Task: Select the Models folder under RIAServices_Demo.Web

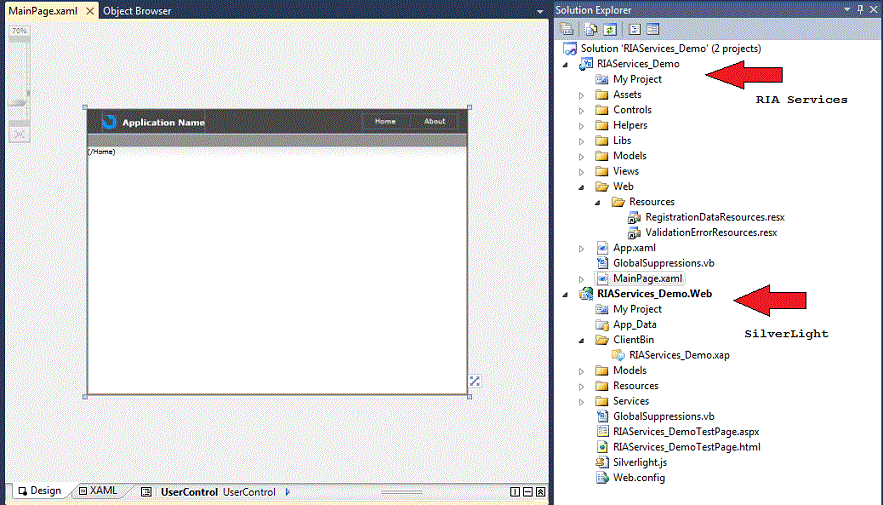Action: tap(630, 370)
